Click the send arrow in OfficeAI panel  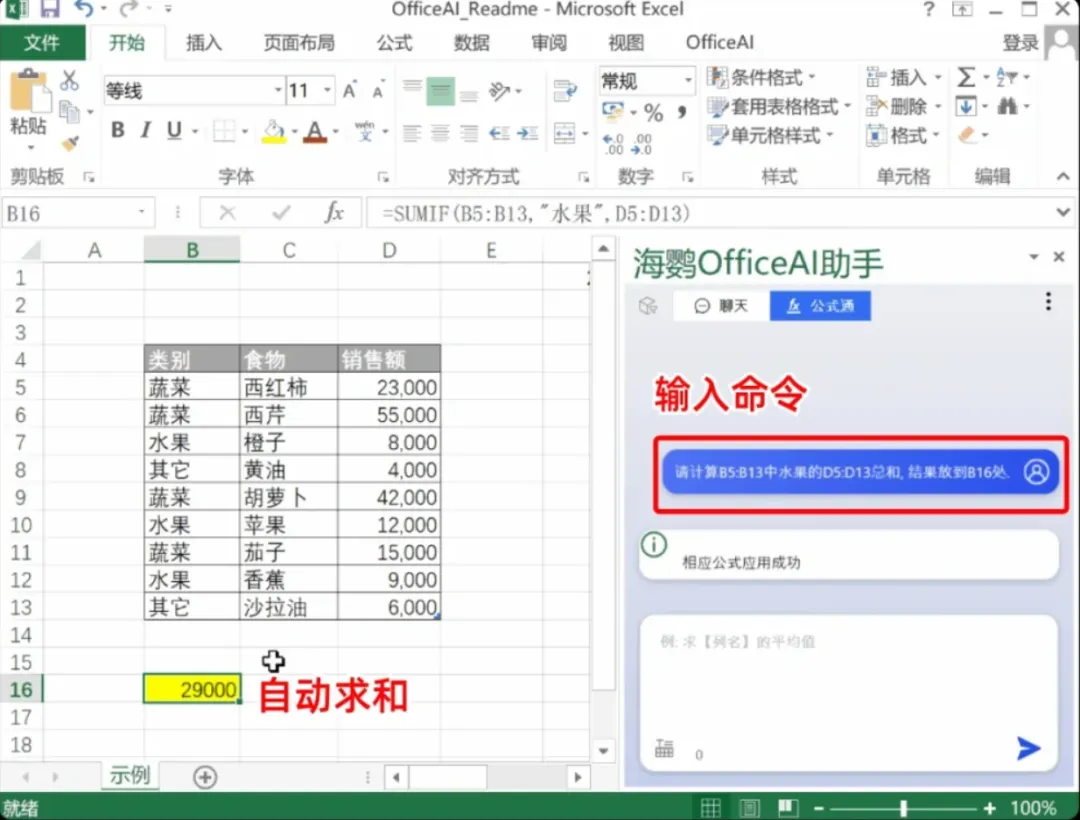1028,748
